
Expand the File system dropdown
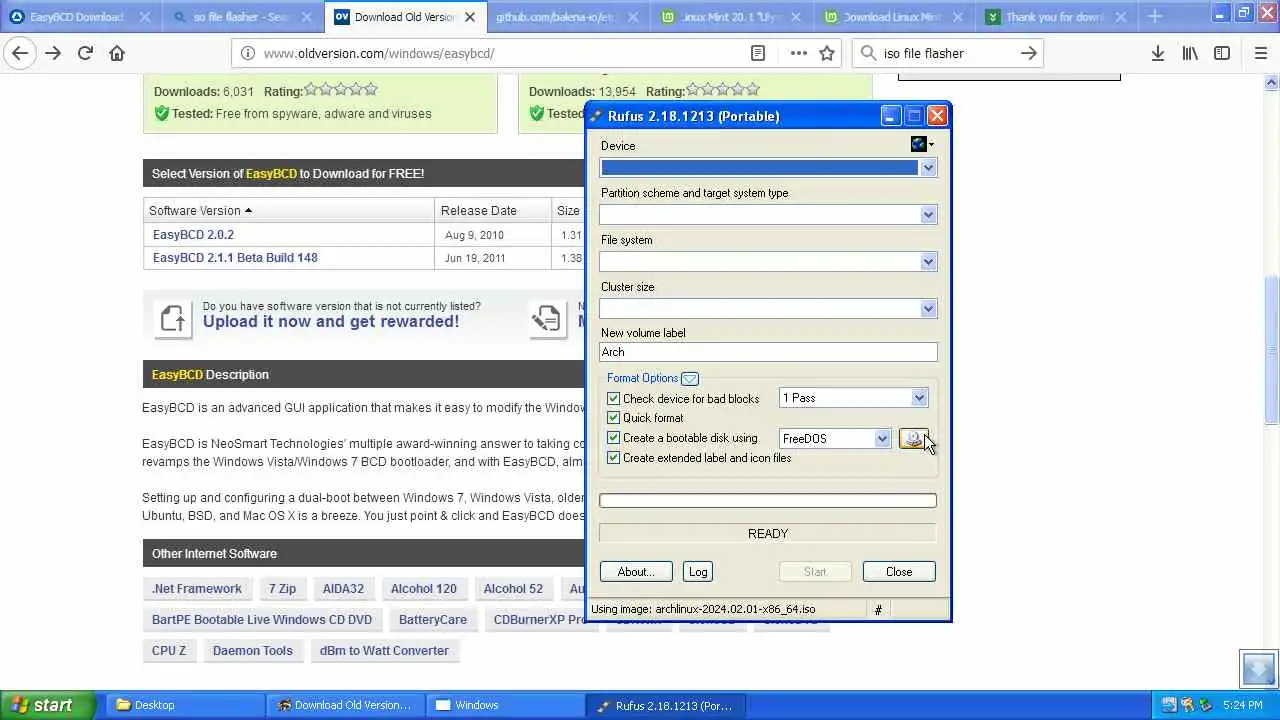coord(928,261)
